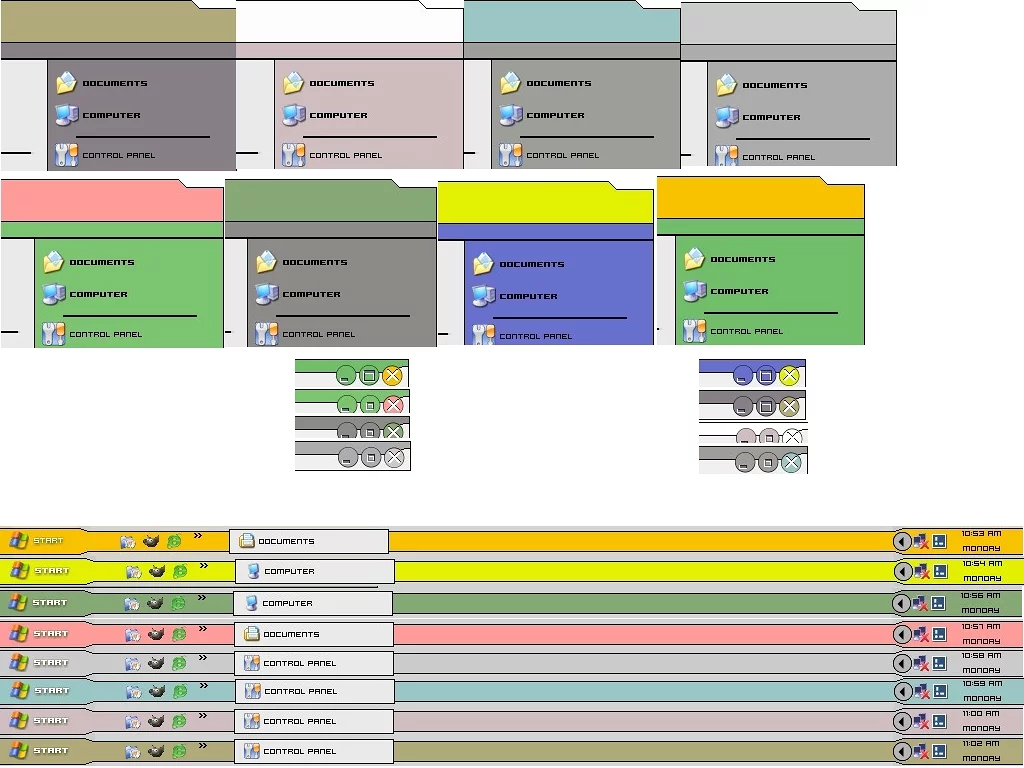1024x768 pixels.
Task: Select the Documents task button on the orange taskbar
Action: tap(308, 541)
